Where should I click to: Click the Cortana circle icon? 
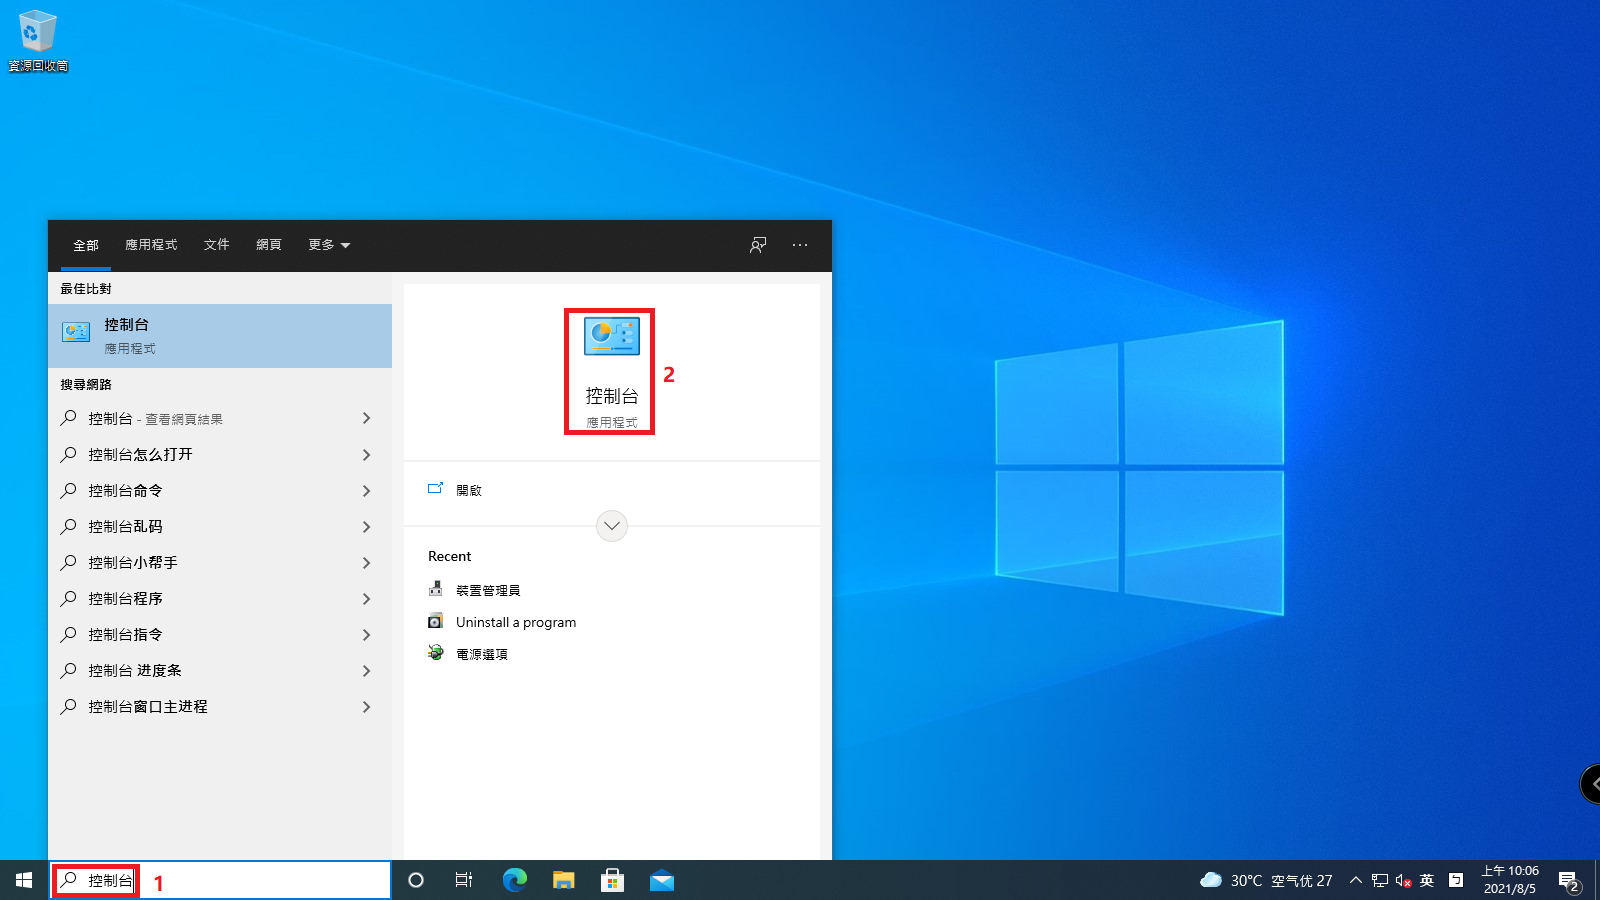click(x=416, y=880)
